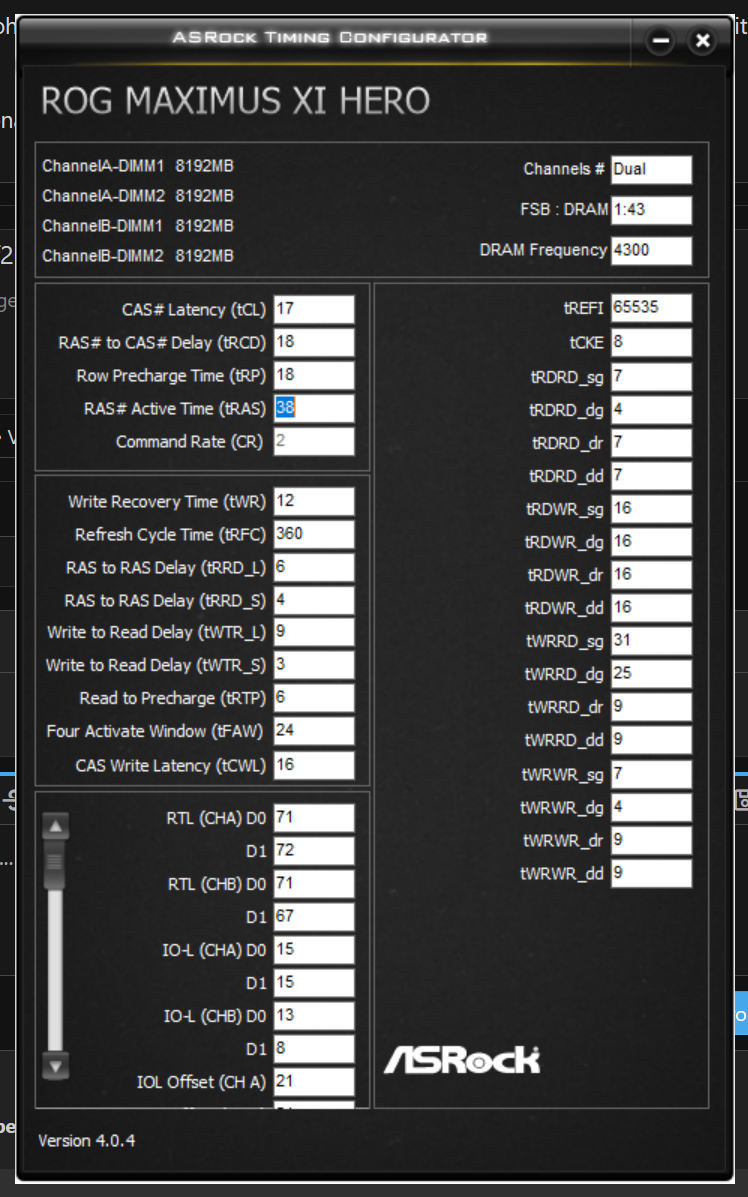Click the Version 4.0.4 label
Image resolution: width=748 pixels, height=1197 pixels.
point(87,1141)
